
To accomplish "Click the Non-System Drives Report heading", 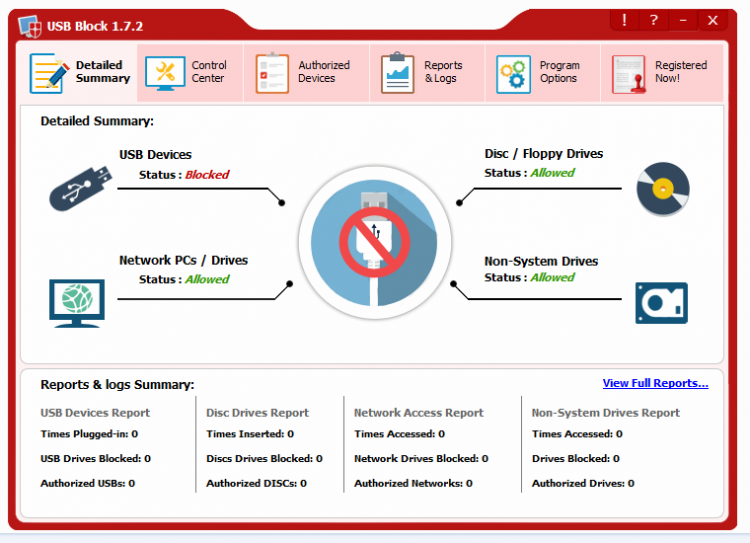I will click(x=606, y=413).
